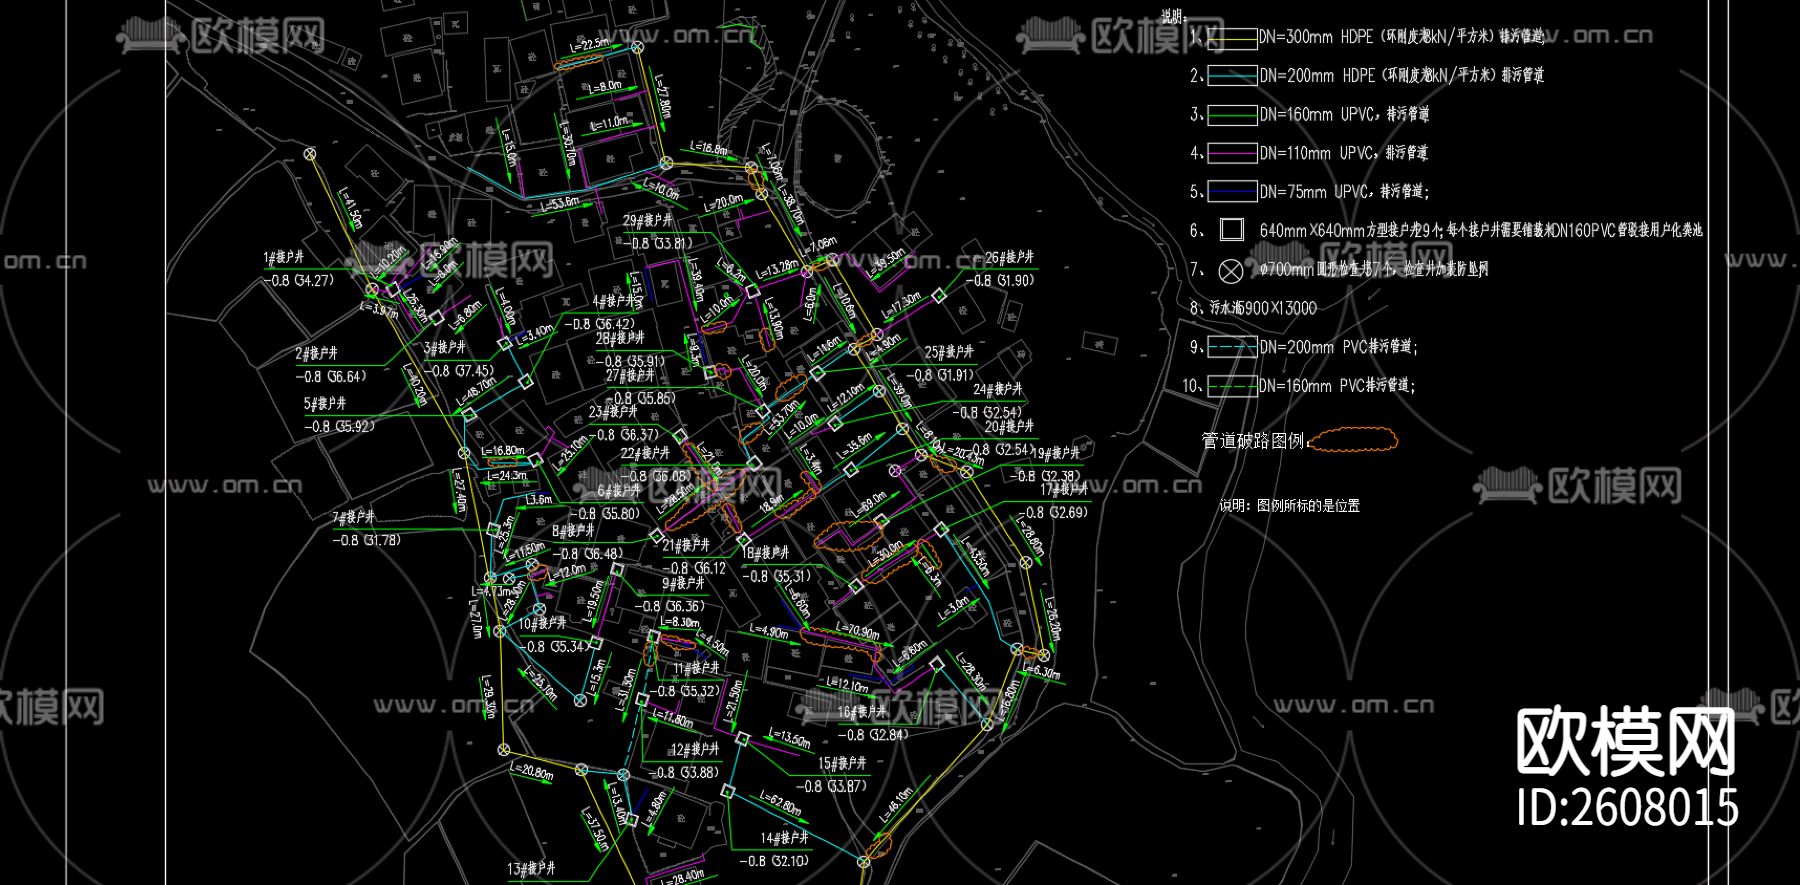The width and height of the screenshot is (1800, 885).
Task: Select the '7#接户井' well label
Action: [354, 517]
